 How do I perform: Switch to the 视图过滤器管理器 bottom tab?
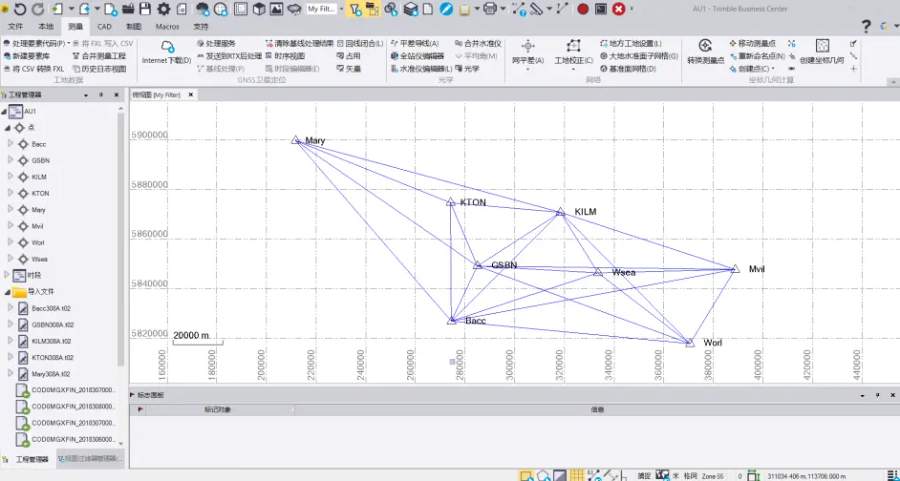[90, 459]
